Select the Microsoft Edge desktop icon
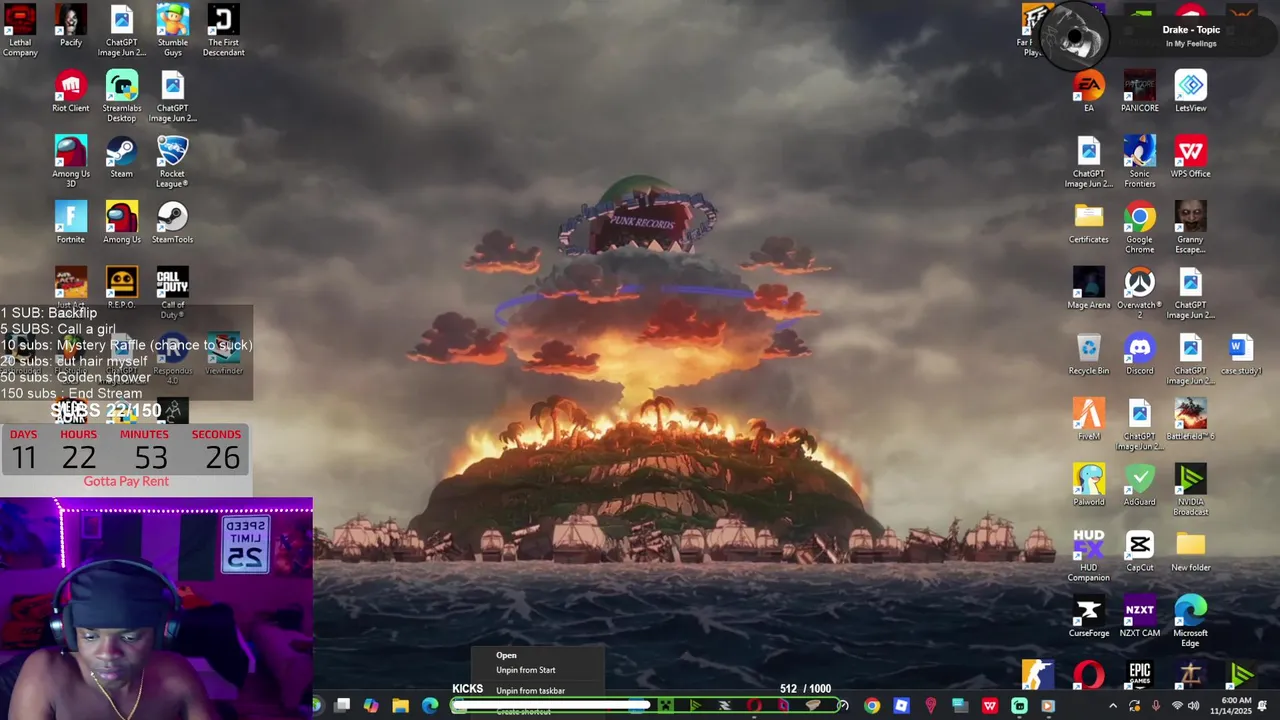The width and height of the screenshot is (1280, 720). (x=1190, y=620)
